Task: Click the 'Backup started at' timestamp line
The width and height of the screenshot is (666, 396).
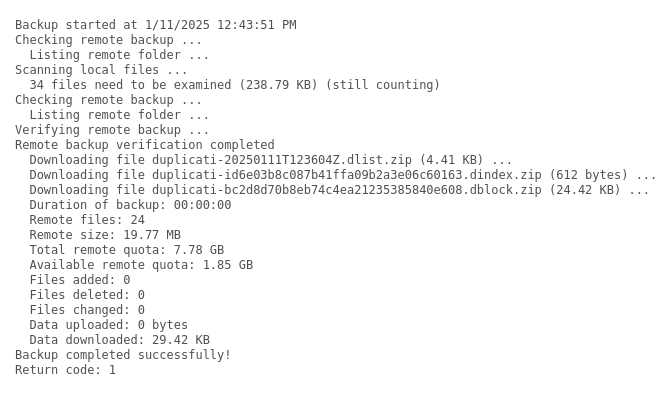Action: point(155,25)
